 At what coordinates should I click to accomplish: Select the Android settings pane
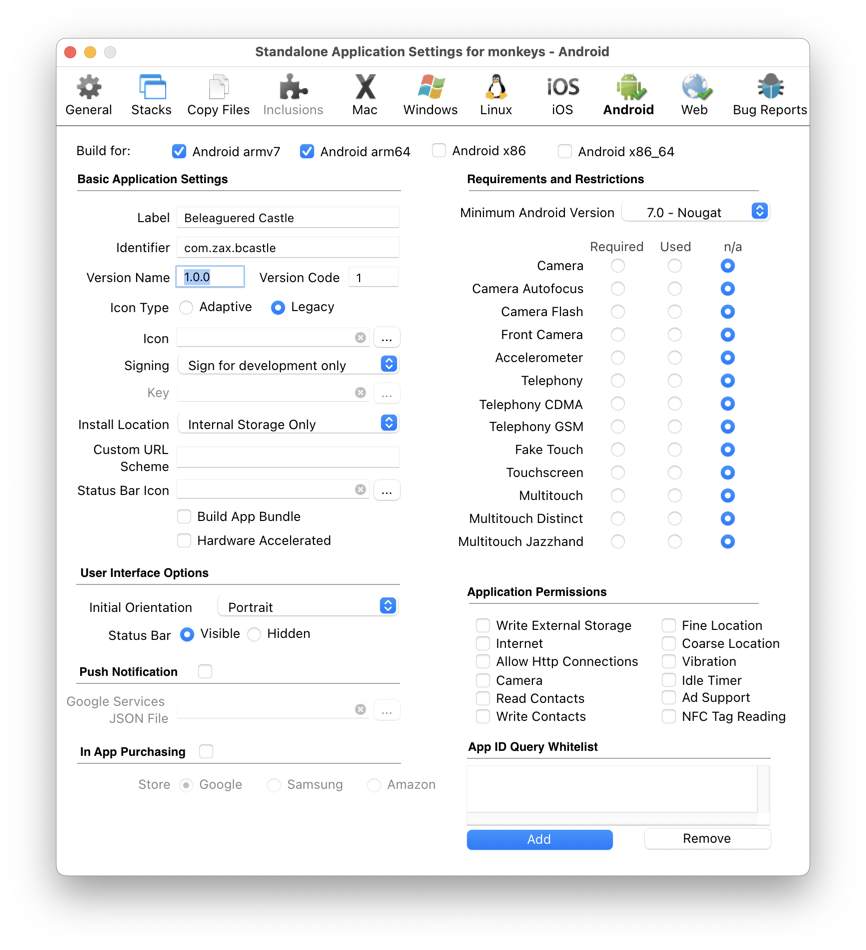[628, 95]
